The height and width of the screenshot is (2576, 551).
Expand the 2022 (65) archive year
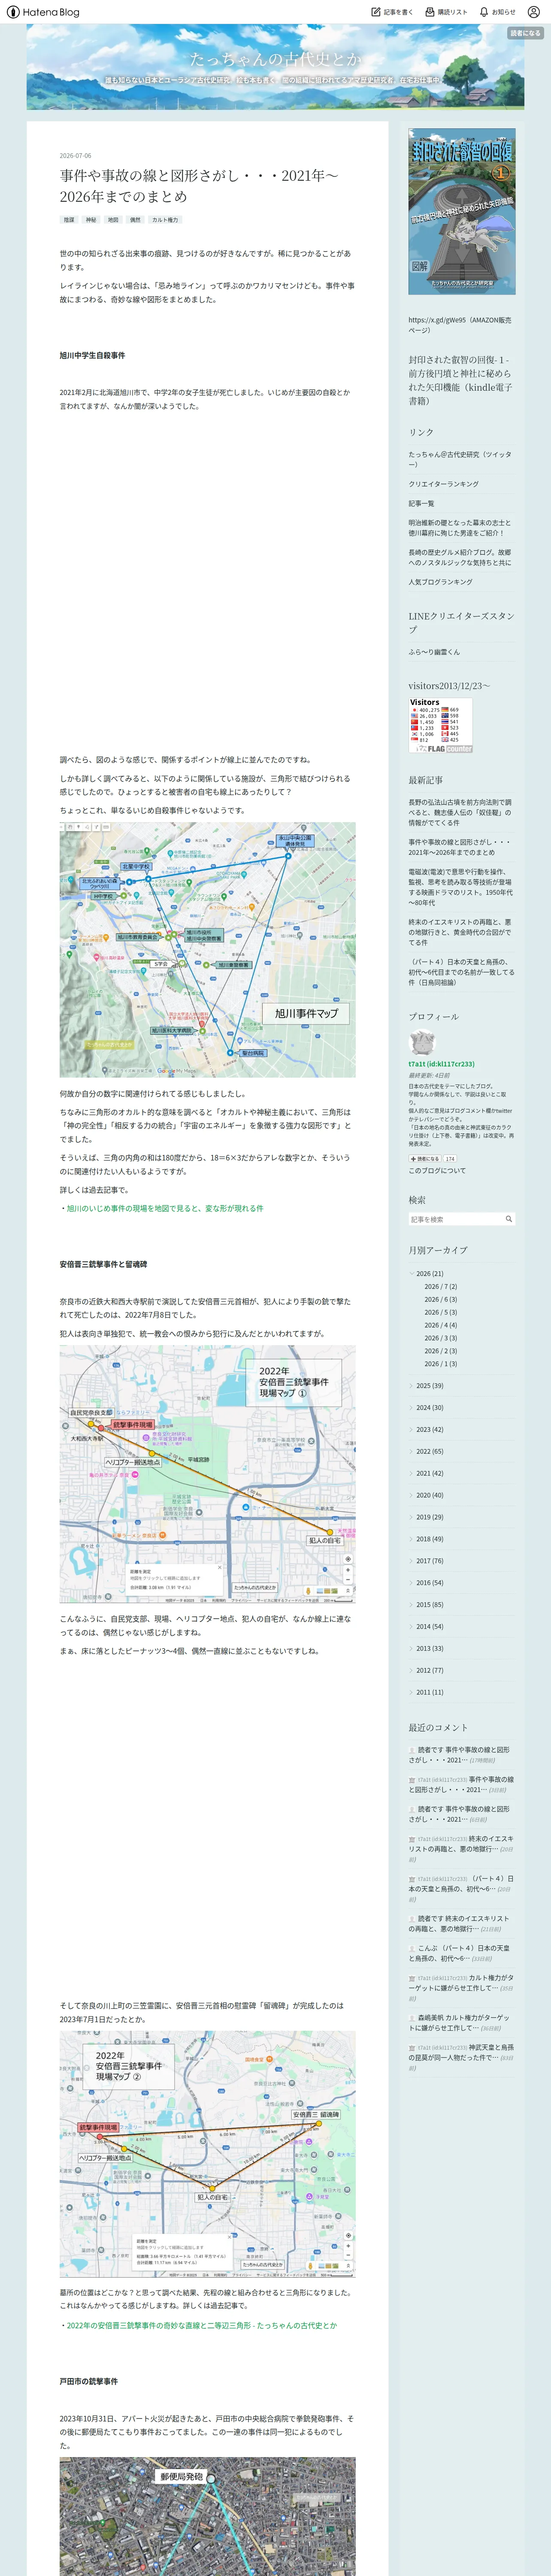coord(412,1452)
